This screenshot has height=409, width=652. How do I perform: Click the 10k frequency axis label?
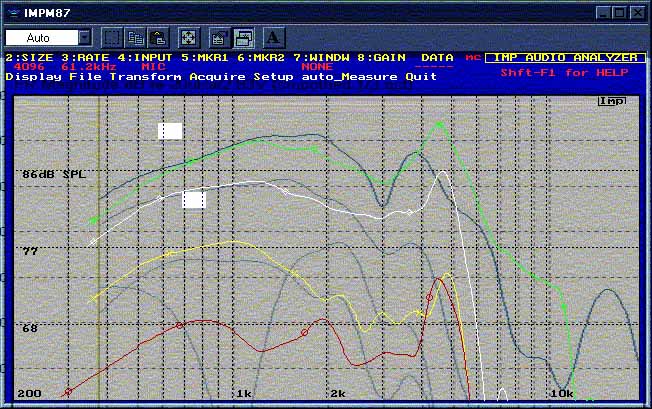click(x=562, y=393)
